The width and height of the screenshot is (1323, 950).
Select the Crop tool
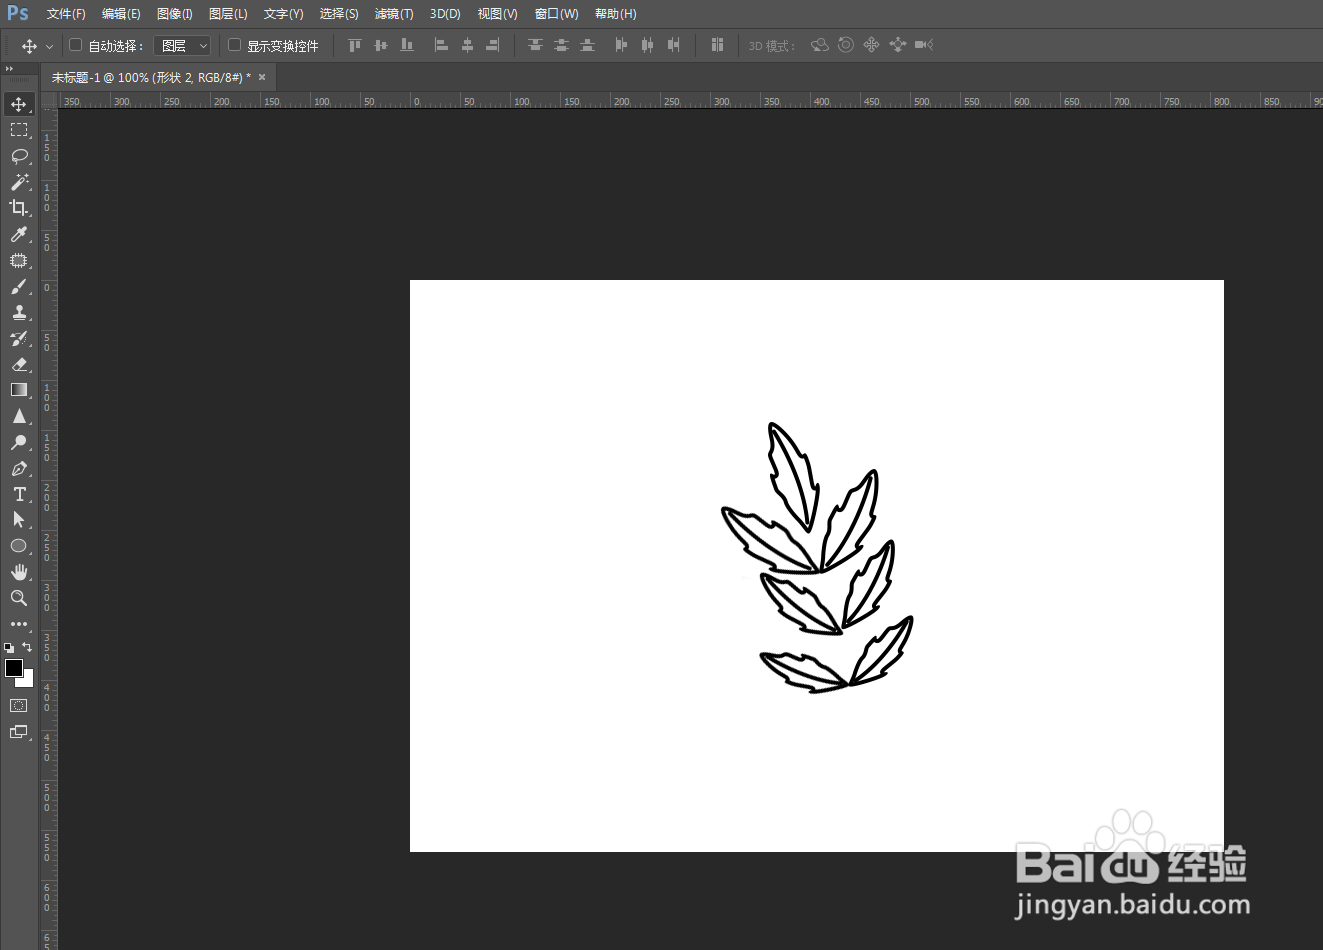coord(19,208)
